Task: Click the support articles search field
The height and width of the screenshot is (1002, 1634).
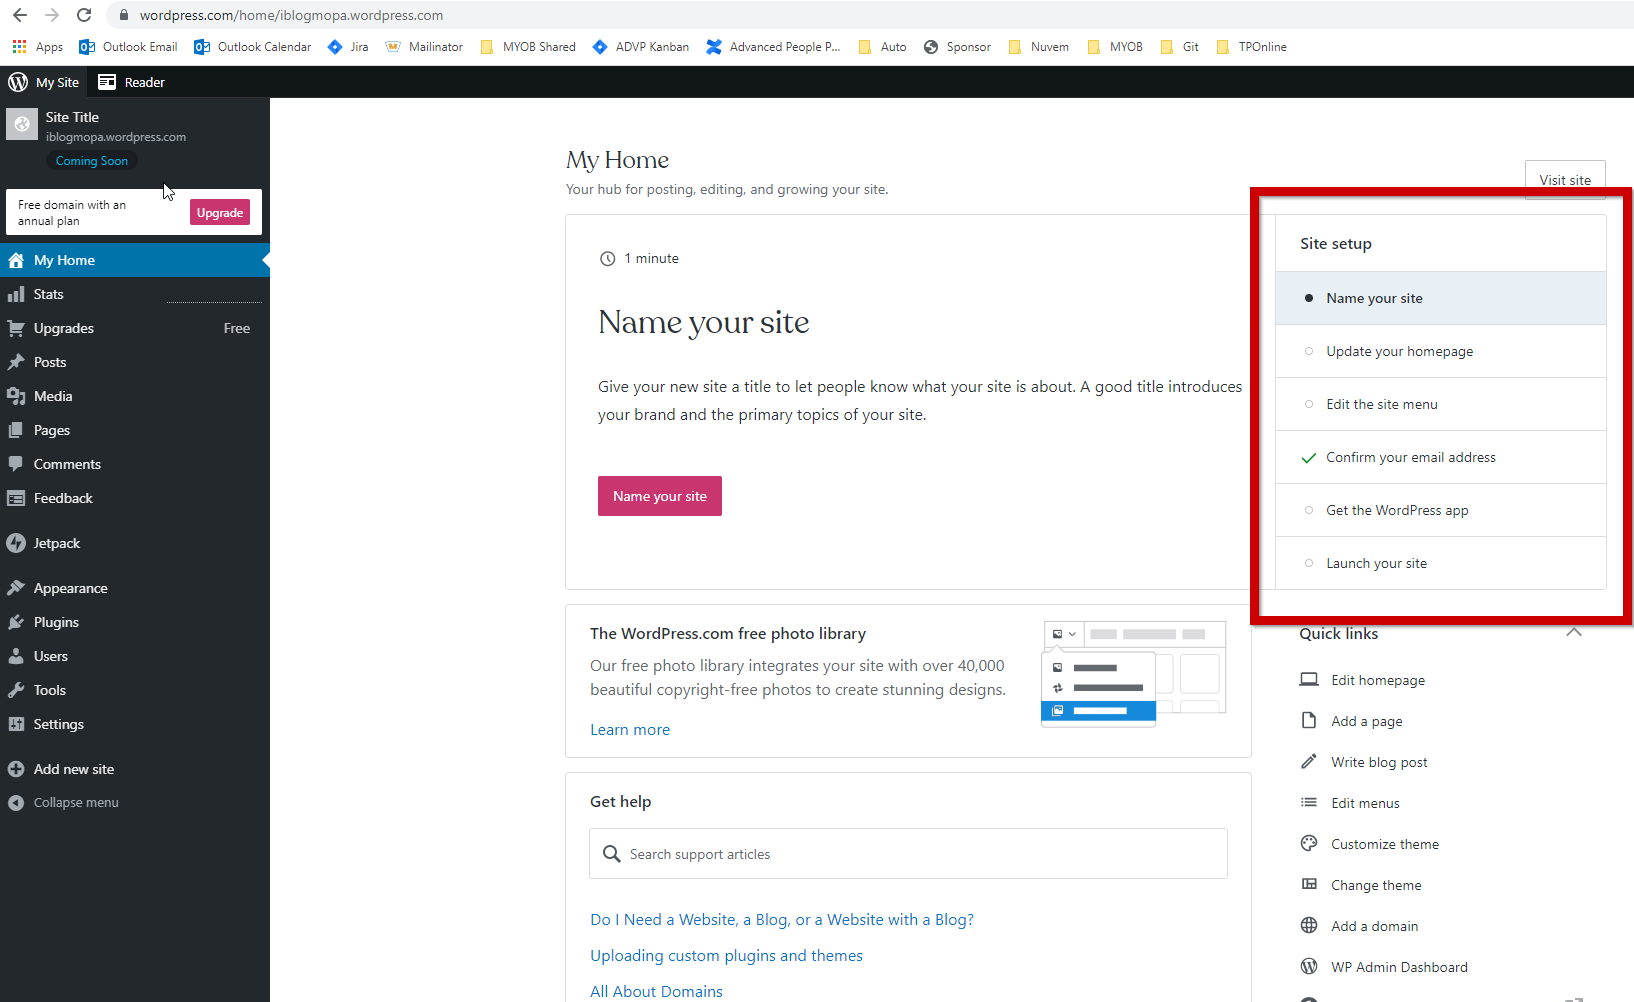Action: point(907,853)
